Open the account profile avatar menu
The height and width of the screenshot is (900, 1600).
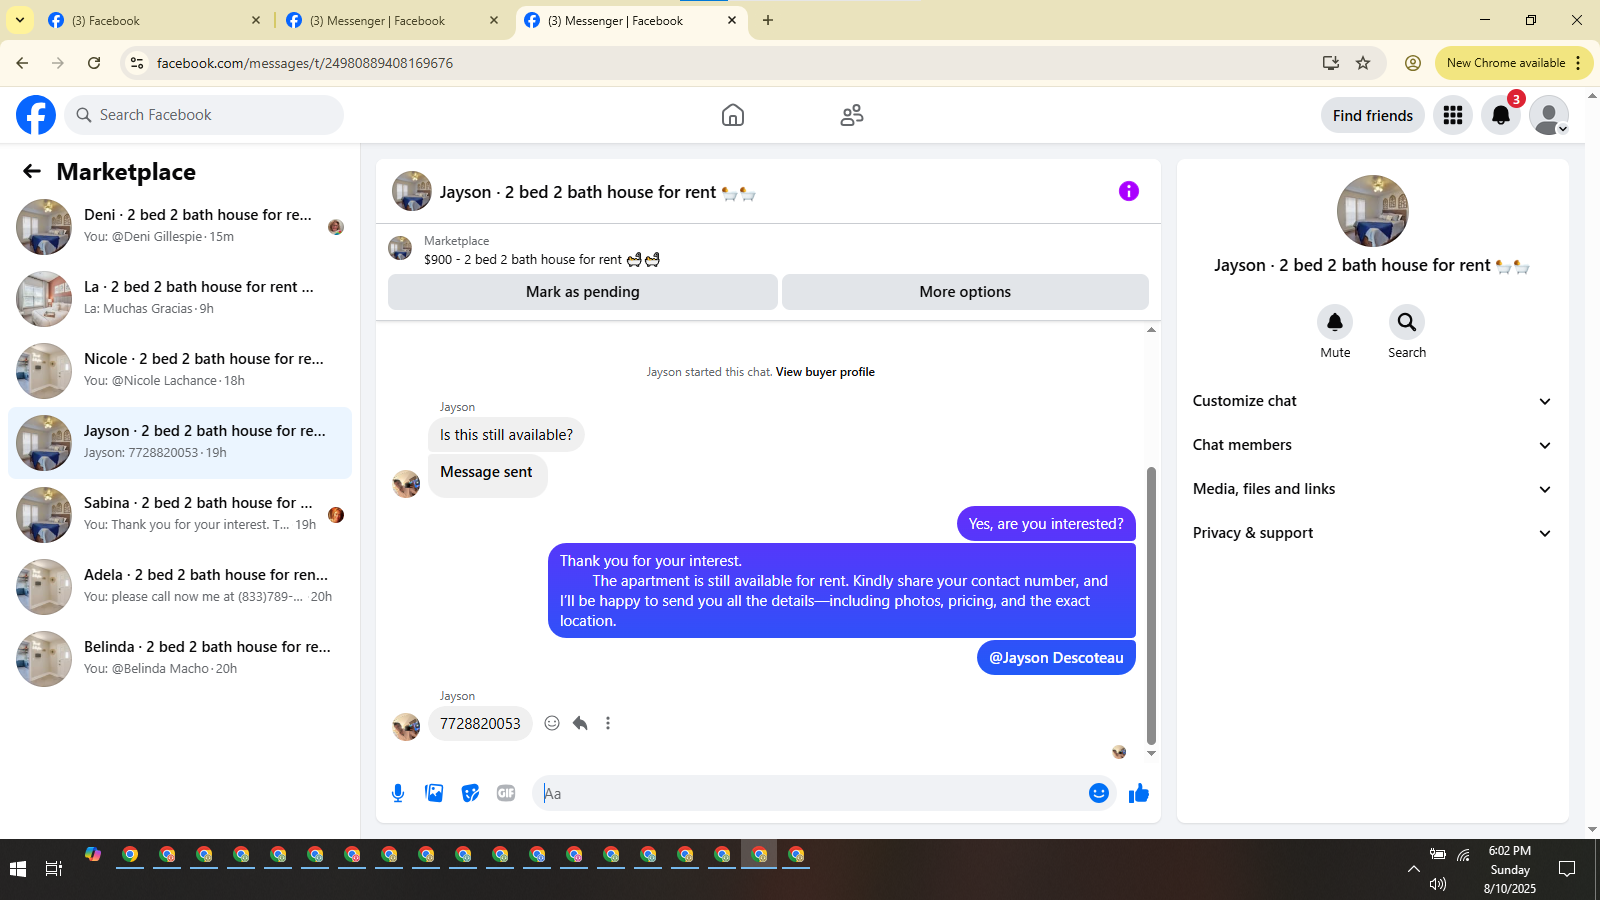pyautogui.click(x=1549, y=115)
